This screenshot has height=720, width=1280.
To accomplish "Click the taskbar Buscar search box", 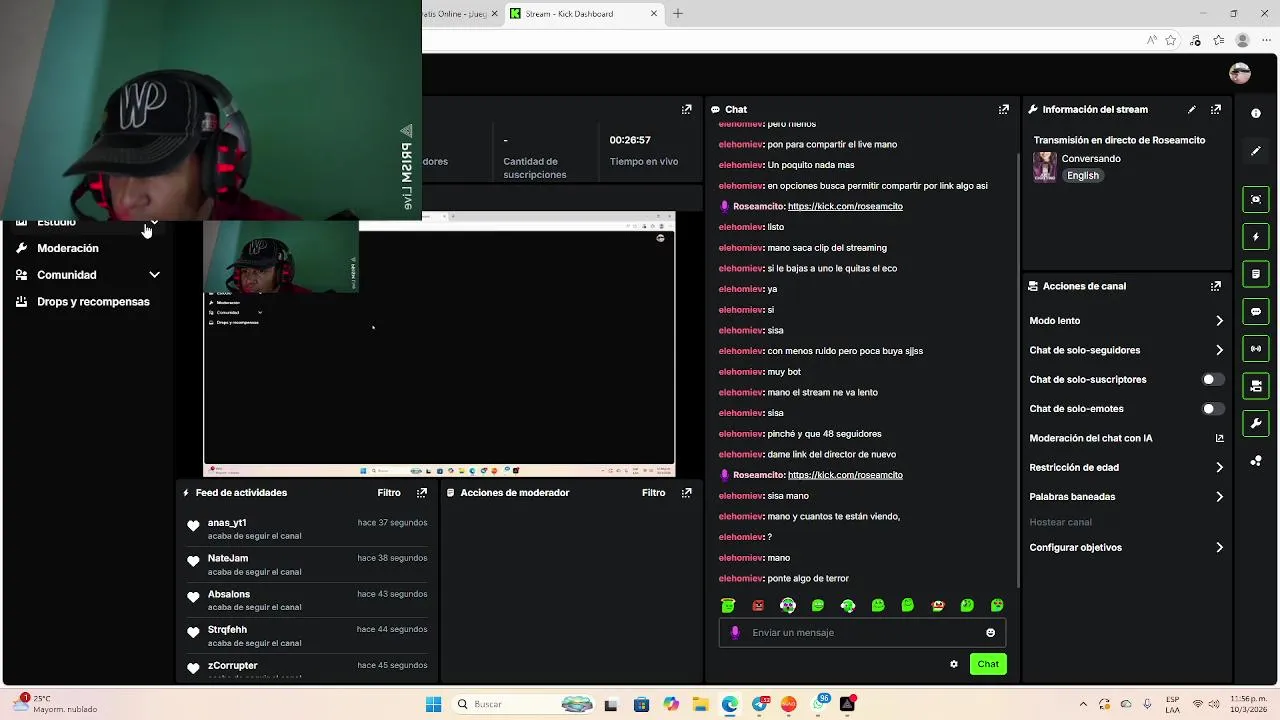I will [524, 705].
